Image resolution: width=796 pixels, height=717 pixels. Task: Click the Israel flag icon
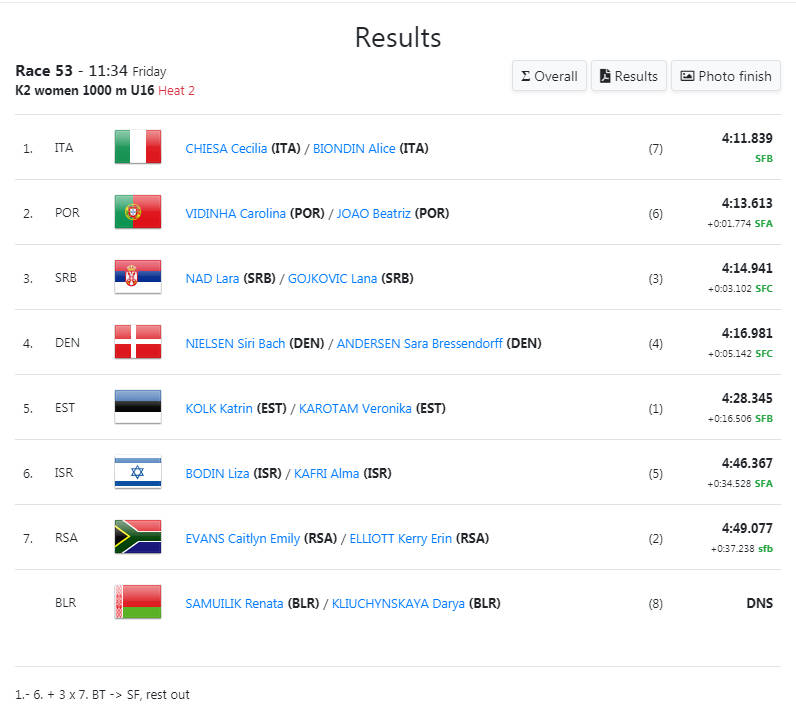coord(138,472)
